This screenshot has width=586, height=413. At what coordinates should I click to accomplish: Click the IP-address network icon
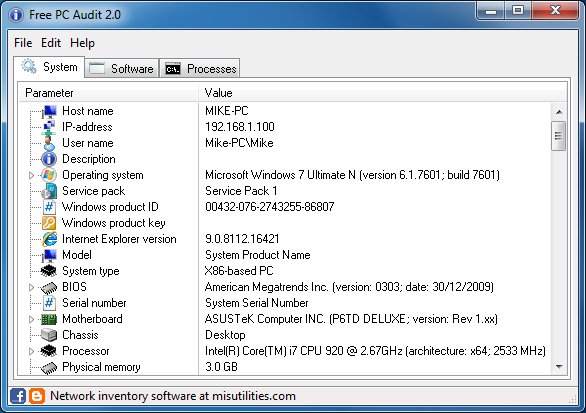49,127
